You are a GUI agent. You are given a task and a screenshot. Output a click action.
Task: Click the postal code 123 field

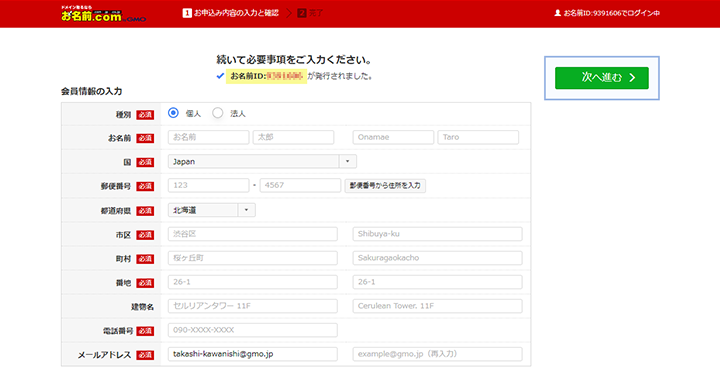(x=208, y=185)
